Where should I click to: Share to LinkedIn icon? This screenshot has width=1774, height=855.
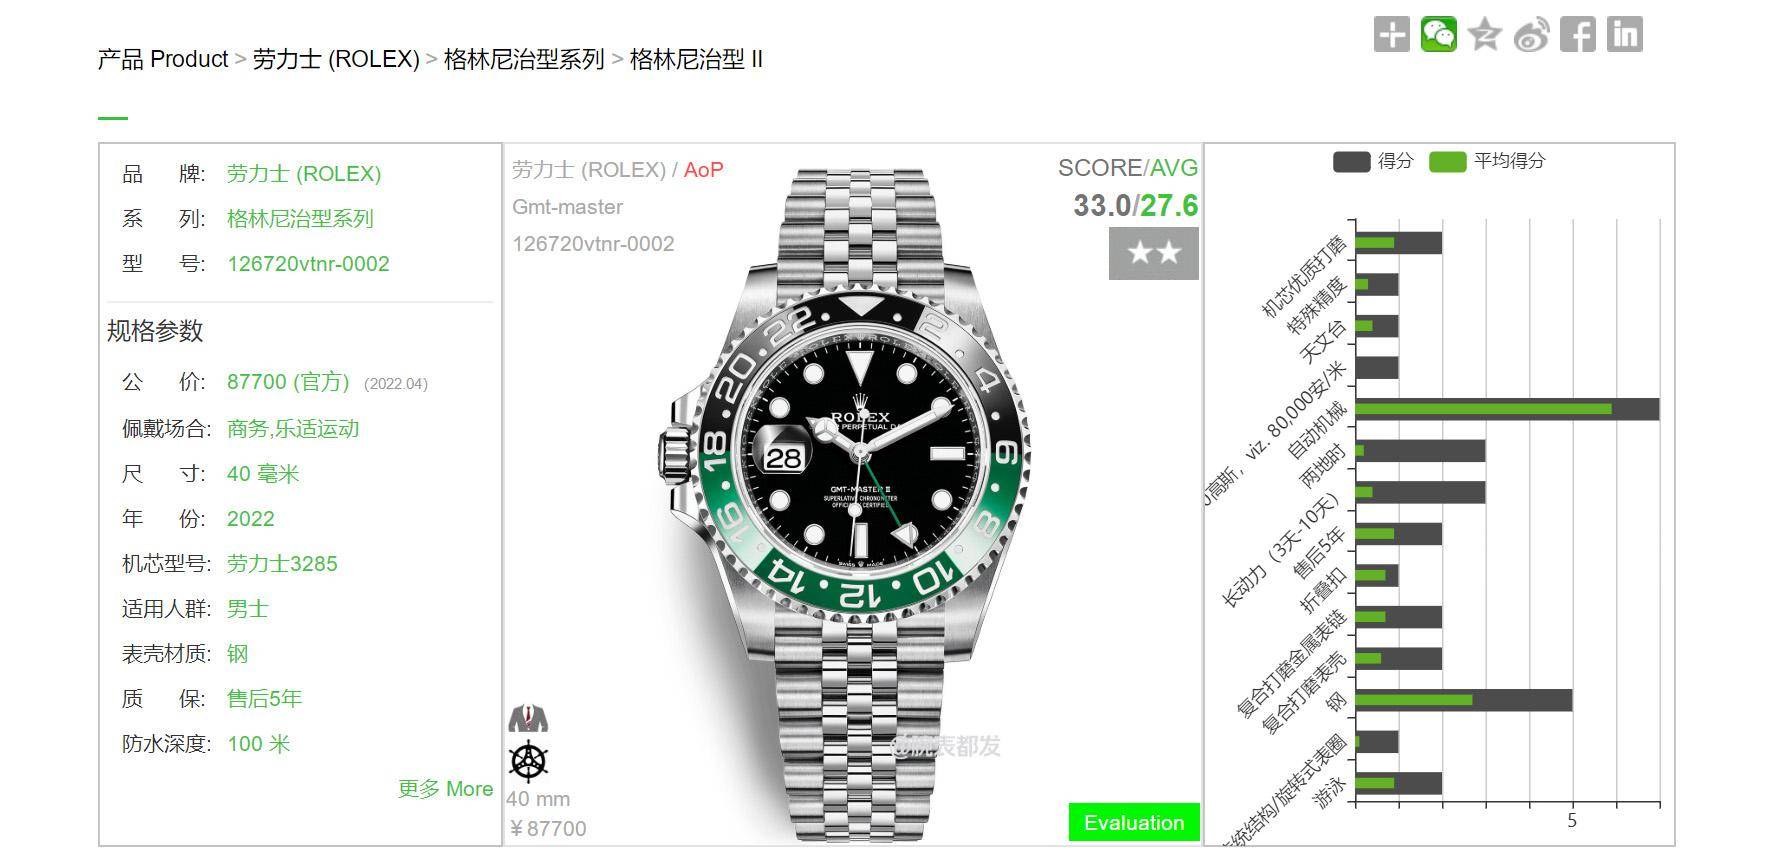[x=1625, y=34]
